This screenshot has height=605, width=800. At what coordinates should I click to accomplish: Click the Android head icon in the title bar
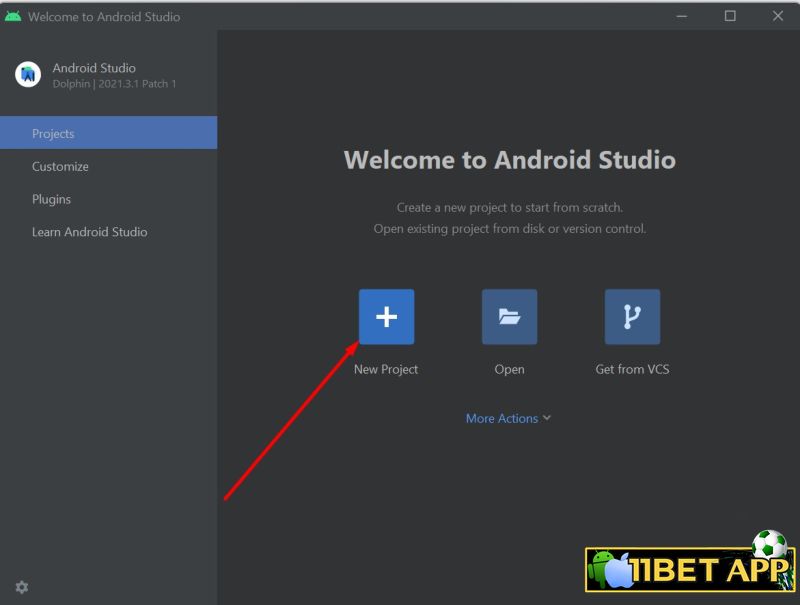tap(13, 16)
